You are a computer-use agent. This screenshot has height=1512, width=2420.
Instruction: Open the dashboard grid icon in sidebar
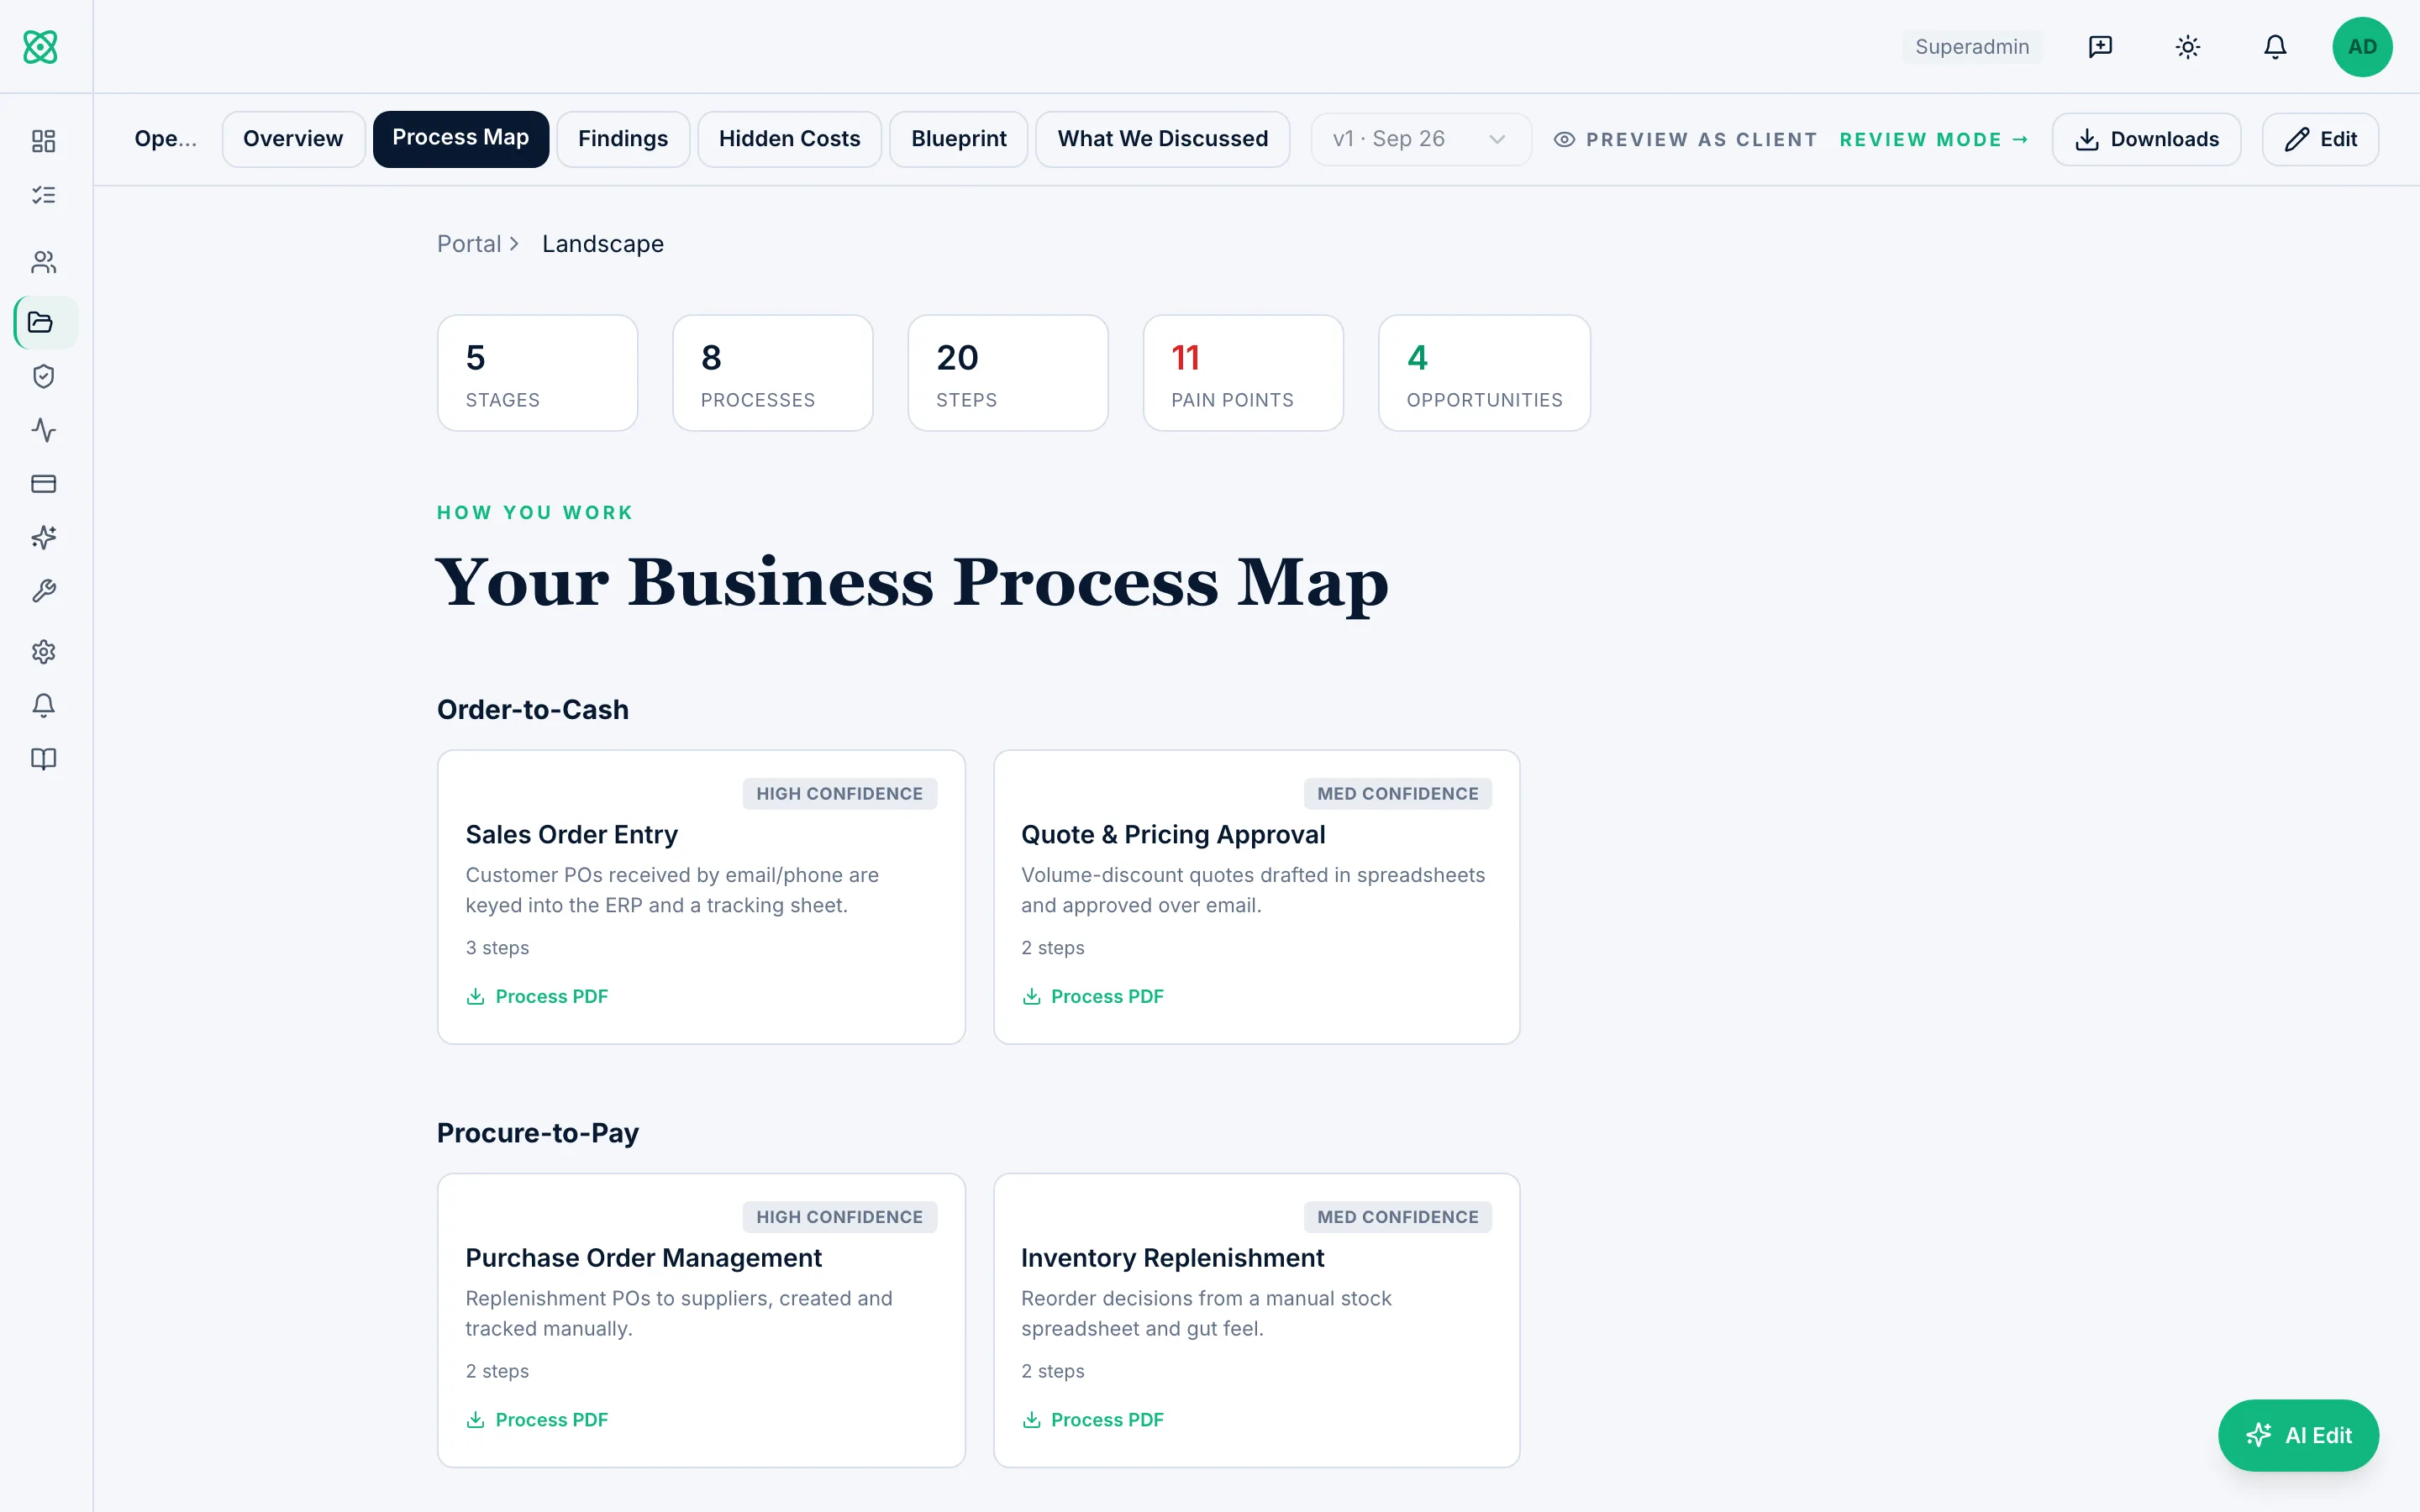click(x=43, y=141)
